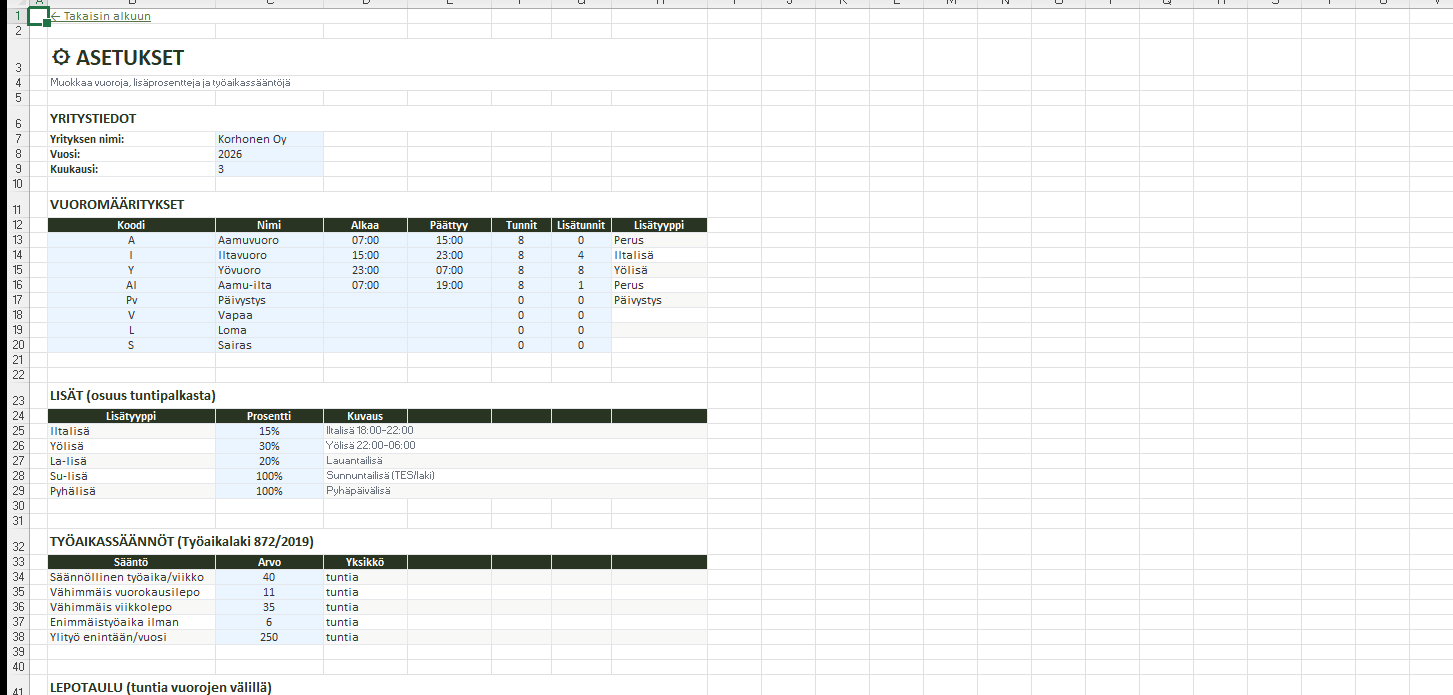1453x695 pixels.
Task: Select the Vähimmäis viikkolepo value 35
Action: point(269,607)
